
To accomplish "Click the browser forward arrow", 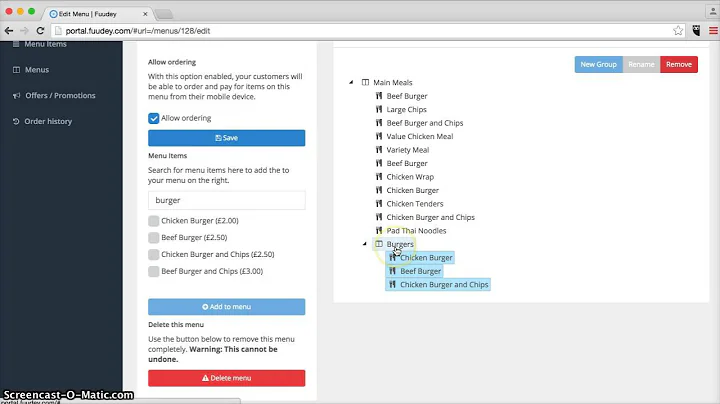I will pos(24,31).
